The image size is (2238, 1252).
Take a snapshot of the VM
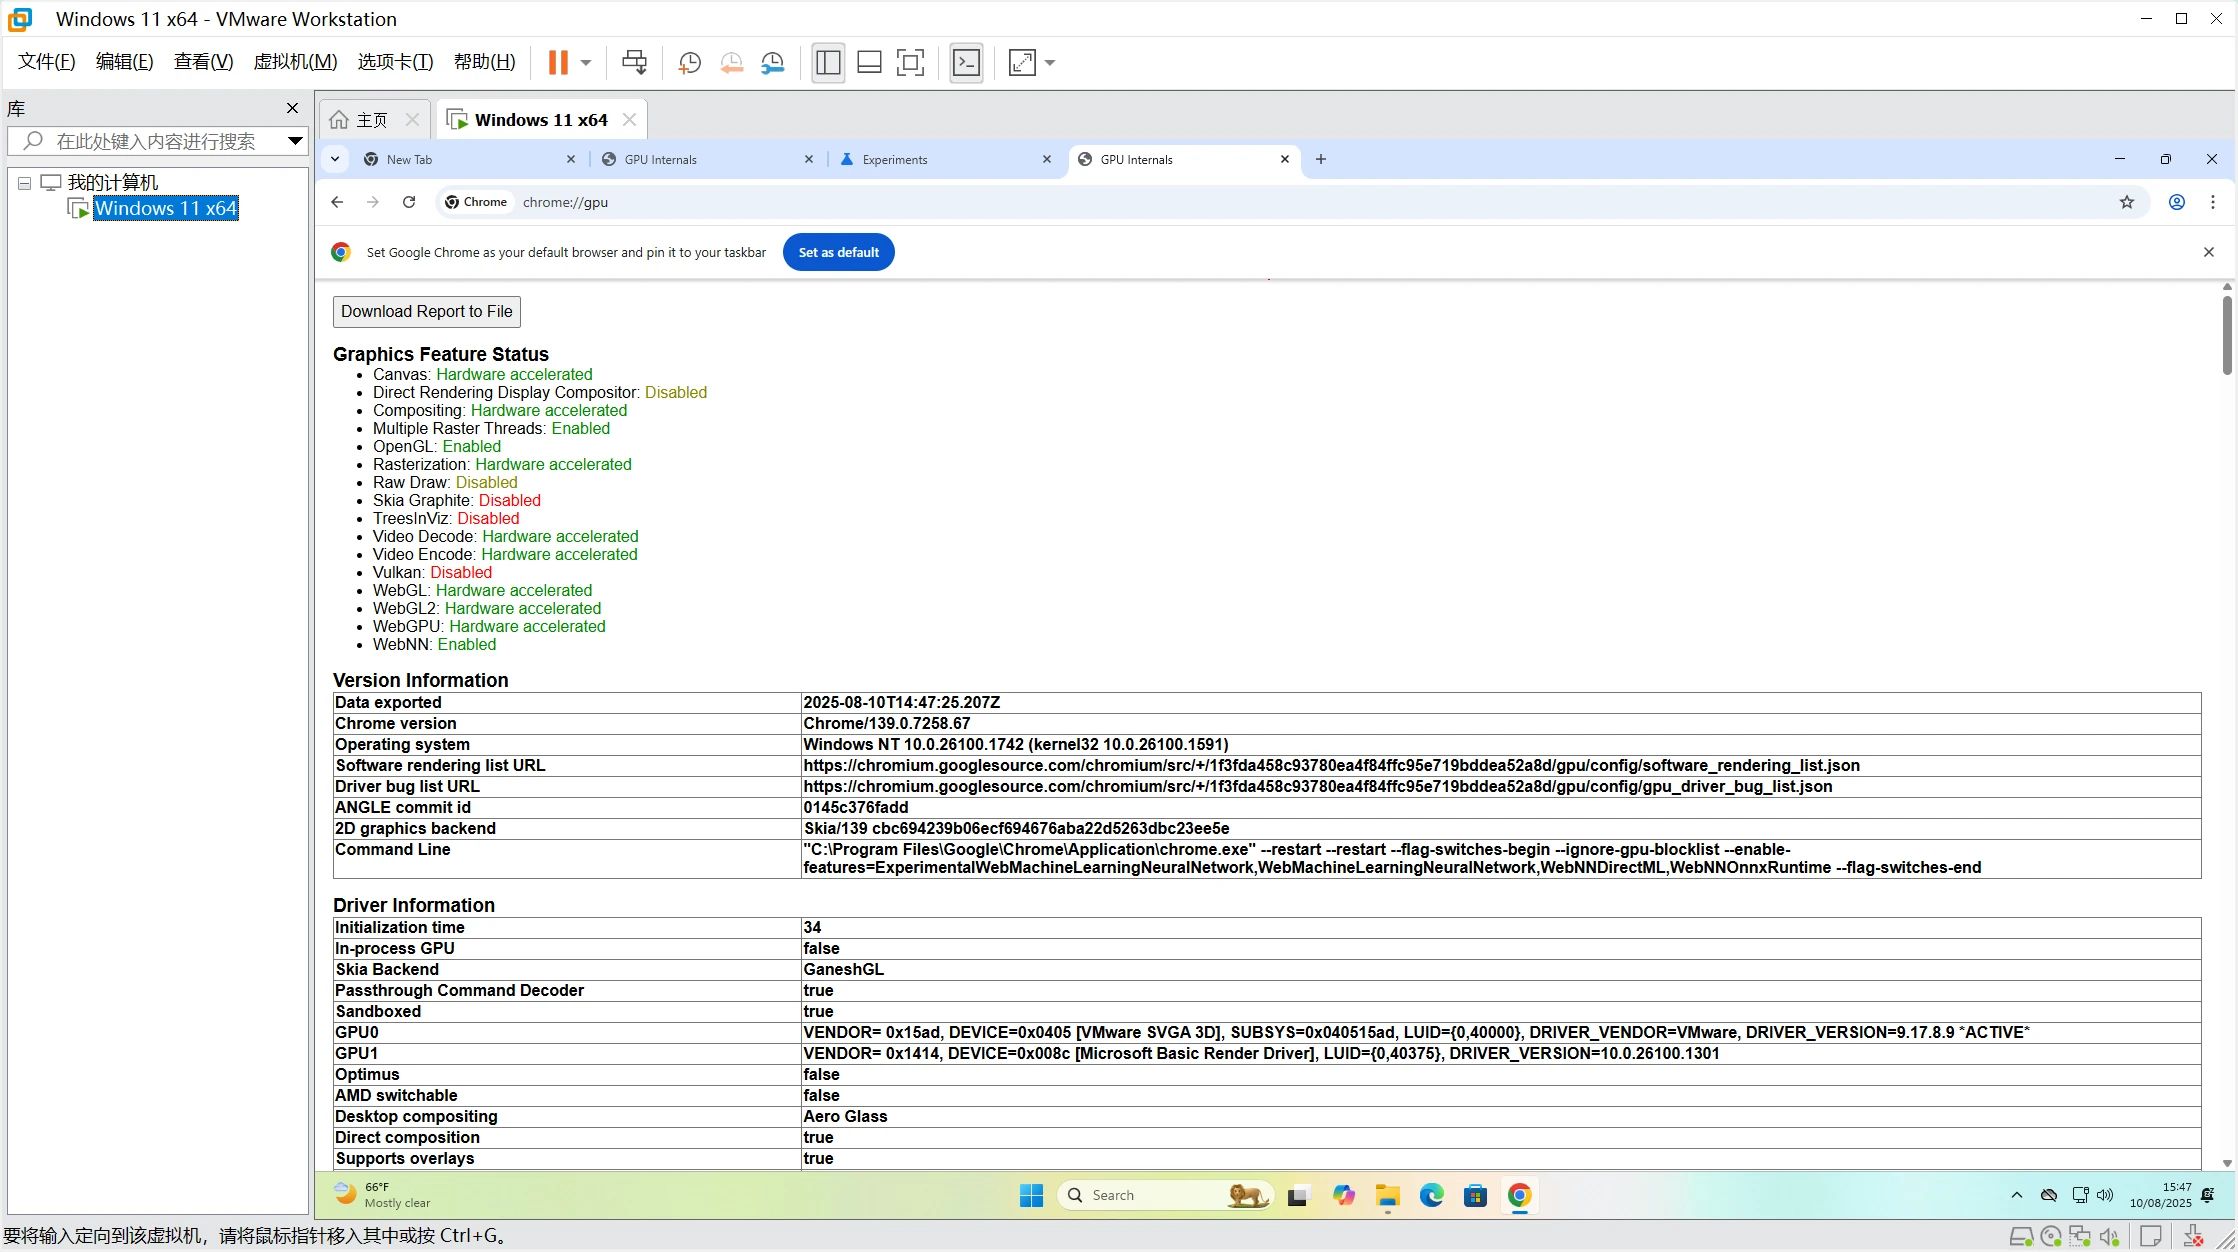[x=689, y=63]
